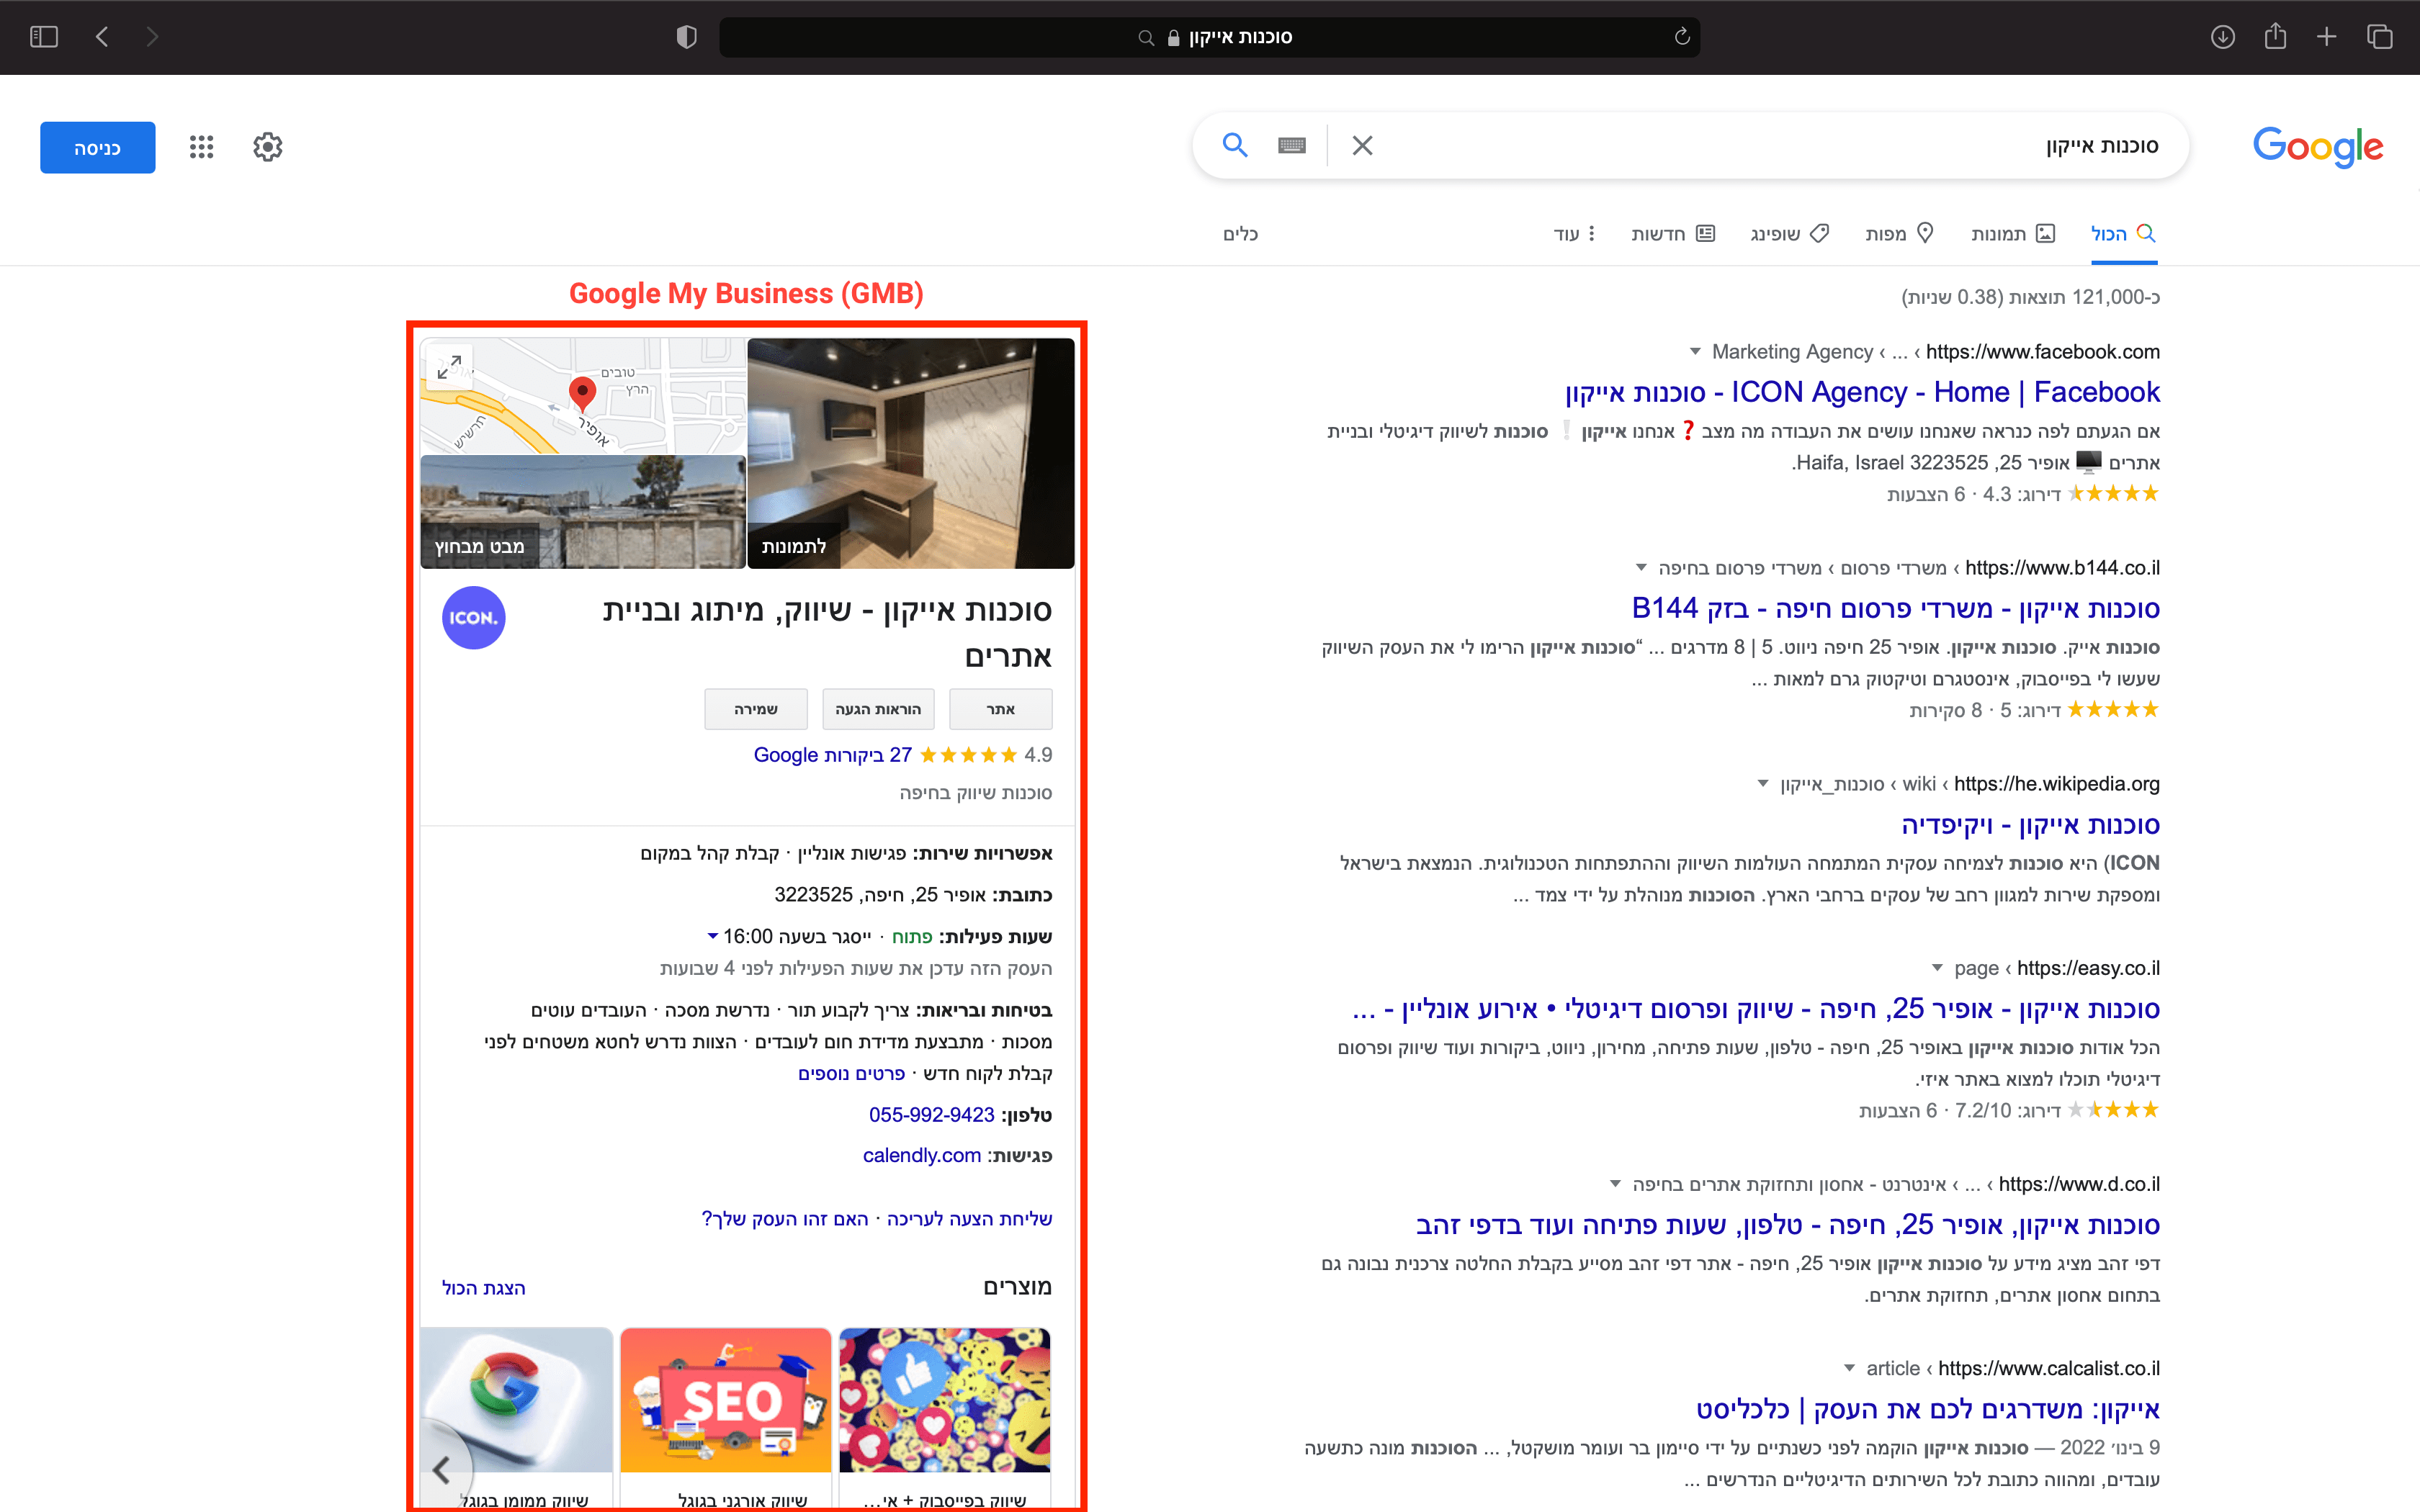The image size is (2420, 1512).
Task: Open a new tab with the plus icon
Action: [2327, 37]
